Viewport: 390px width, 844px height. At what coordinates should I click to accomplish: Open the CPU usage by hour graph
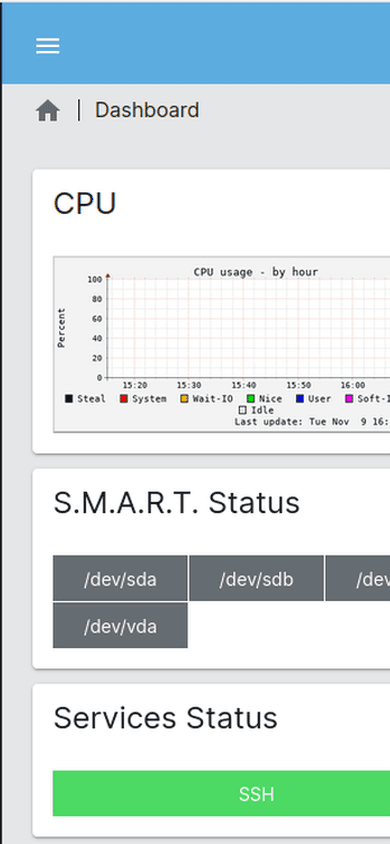[222, 344]
